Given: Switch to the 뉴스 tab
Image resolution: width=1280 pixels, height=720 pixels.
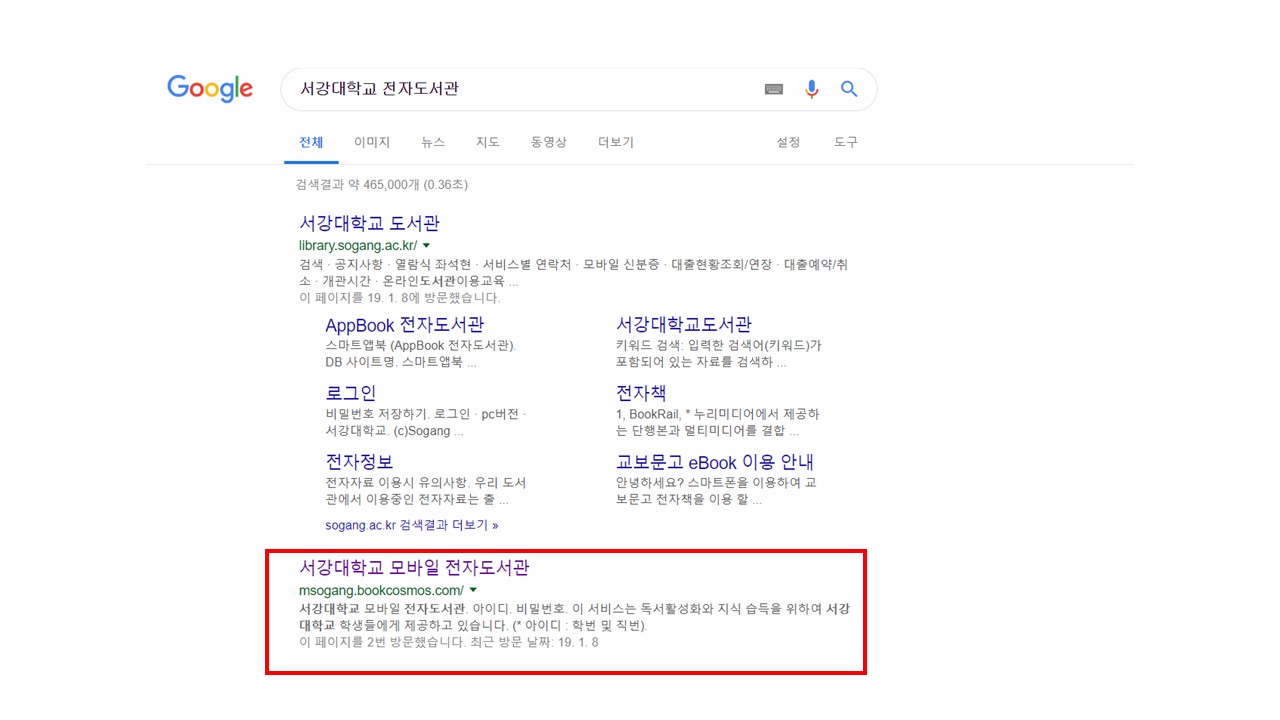Looking at the screenshot, I should [433, 142].
